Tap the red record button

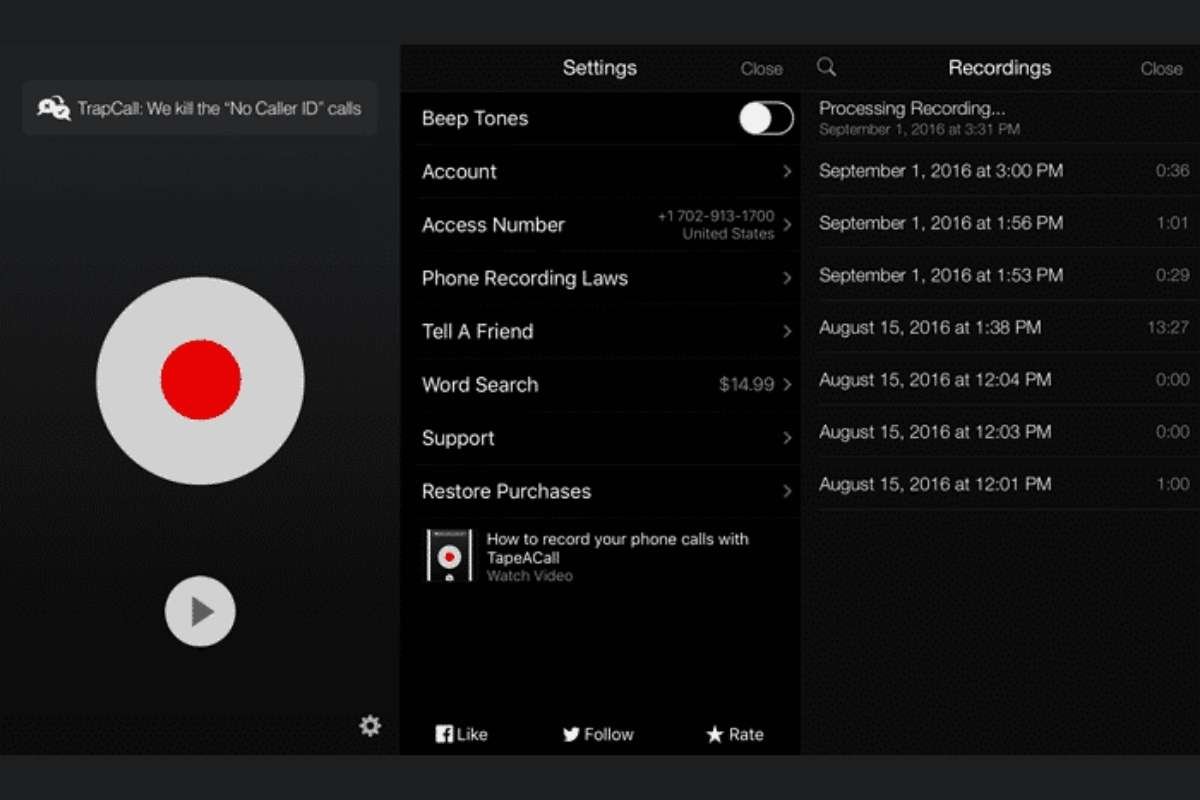click(x=200, y=378)
